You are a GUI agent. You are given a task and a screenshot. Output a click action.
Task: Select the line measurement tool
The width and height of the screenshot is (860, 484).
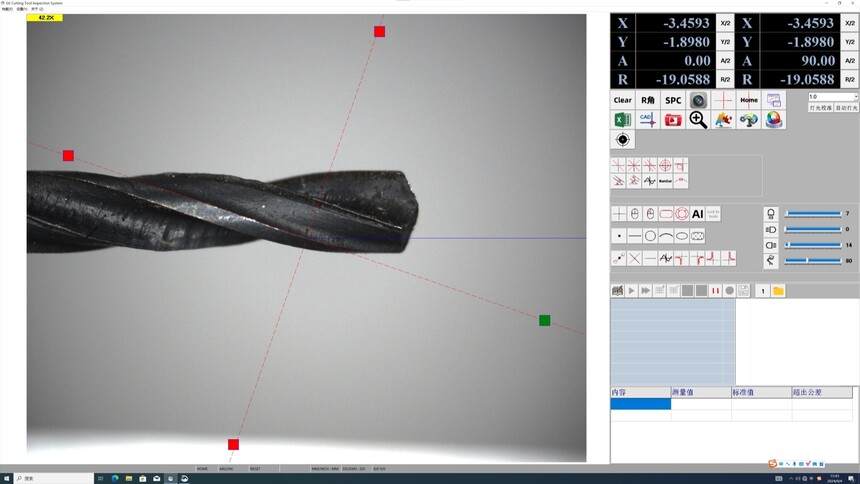[635, 236]
